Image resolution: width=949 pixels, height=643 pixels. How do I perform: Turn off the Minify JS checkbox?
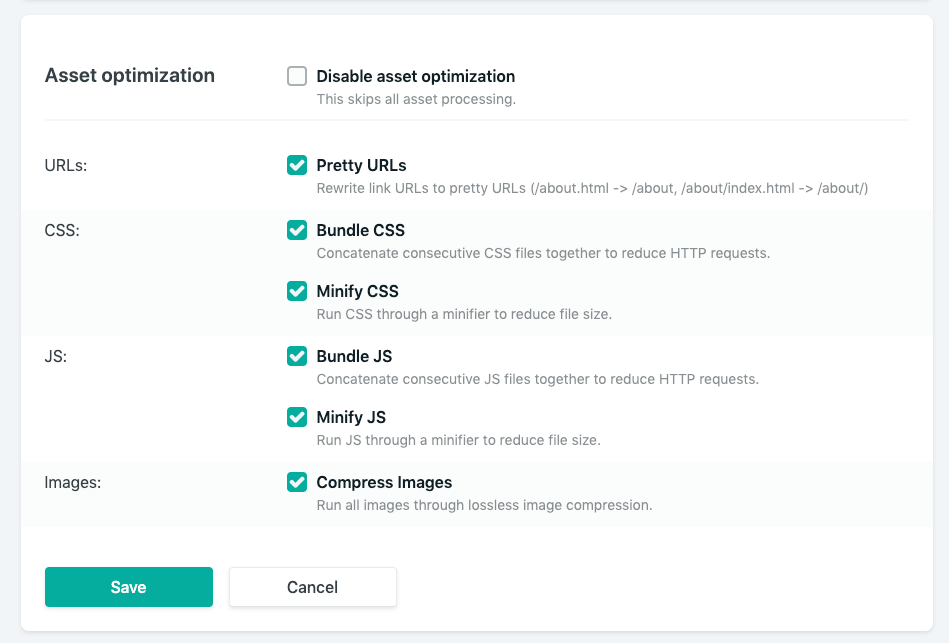coord(297,417)
